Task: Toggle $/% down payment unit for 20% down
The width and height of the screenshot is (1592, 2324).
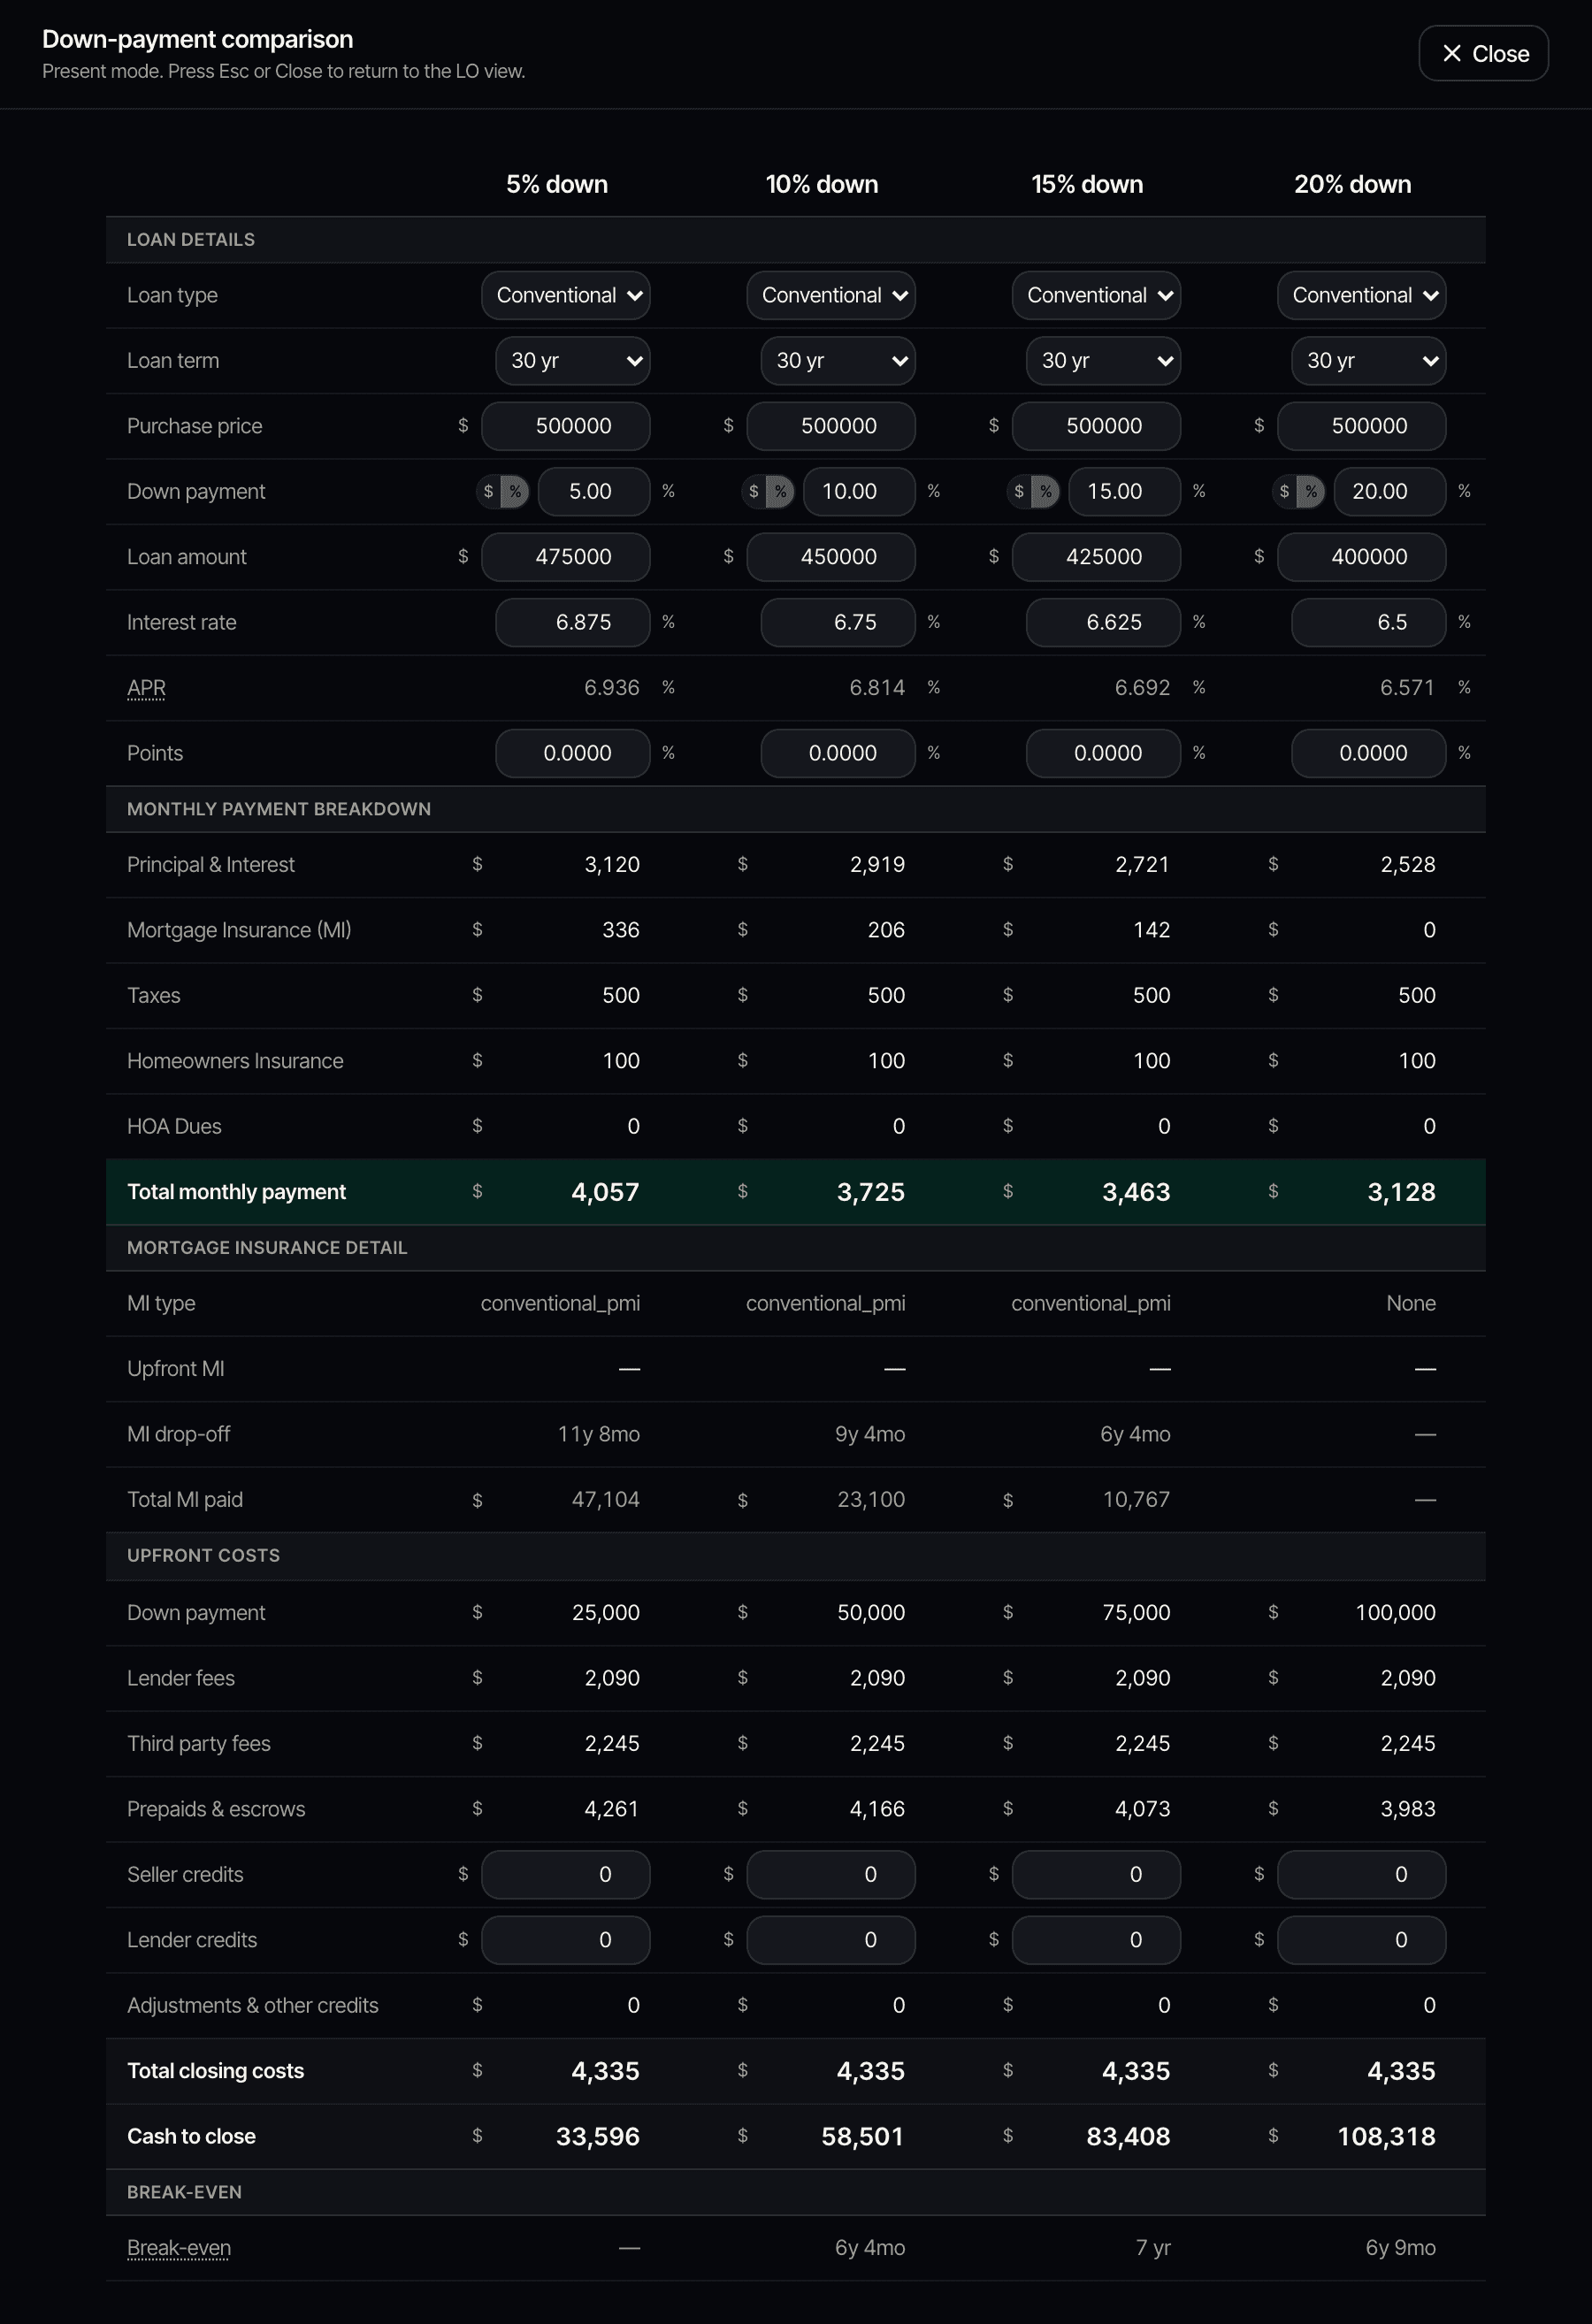Action: (x=1298, y=491)
